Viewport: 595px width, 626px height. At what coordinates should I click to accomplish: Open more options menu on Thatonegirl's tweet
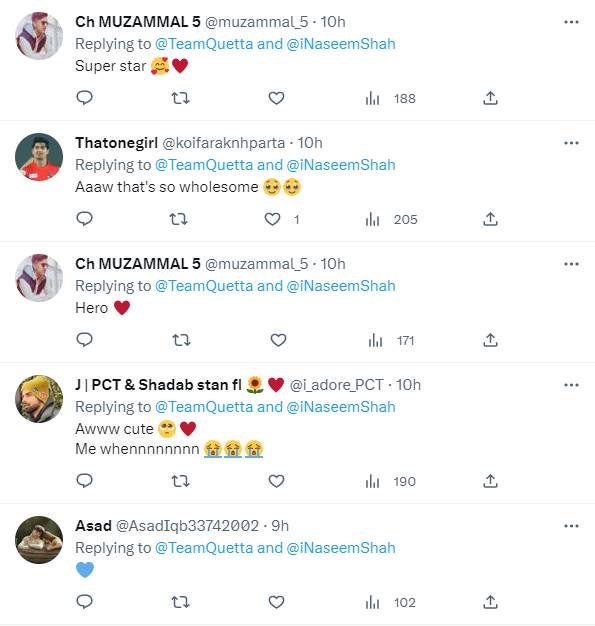(571, 143)
